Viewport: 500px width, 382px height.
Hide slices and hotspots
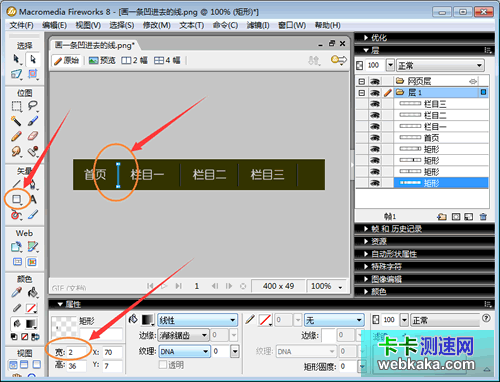coord(17,262)
